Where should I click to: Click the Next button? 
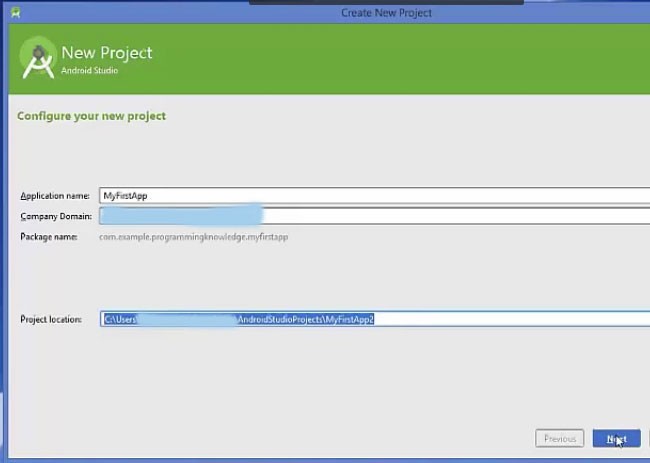616,439
